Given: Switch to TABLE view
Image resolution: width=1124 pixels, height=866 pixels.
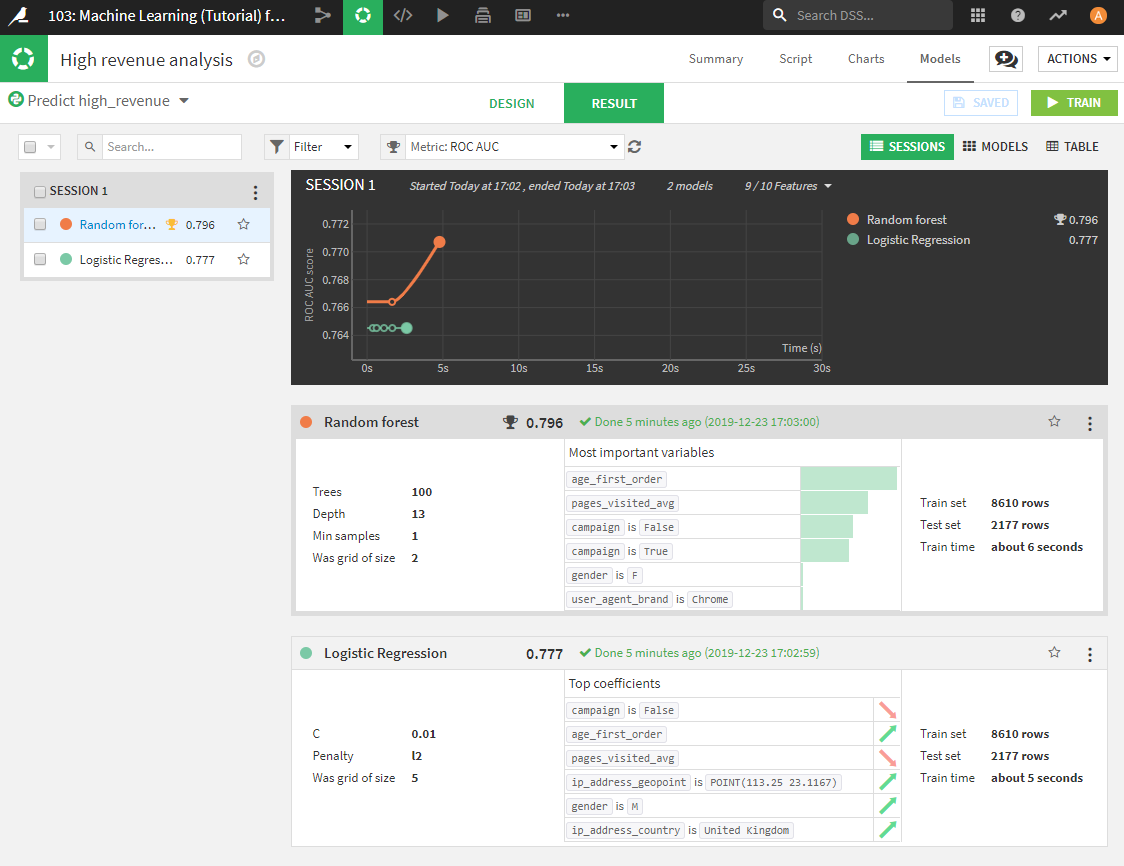Looking at the screenshot, I should (x=1072, y=146).
